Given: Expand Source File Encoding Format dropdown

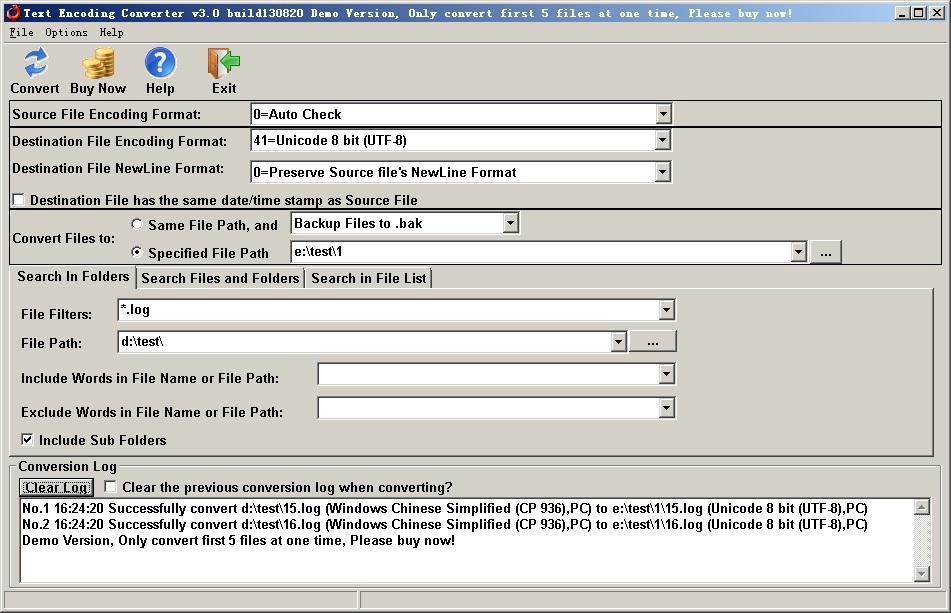Looking at the screenshot, I should click(x=663, y=114).
